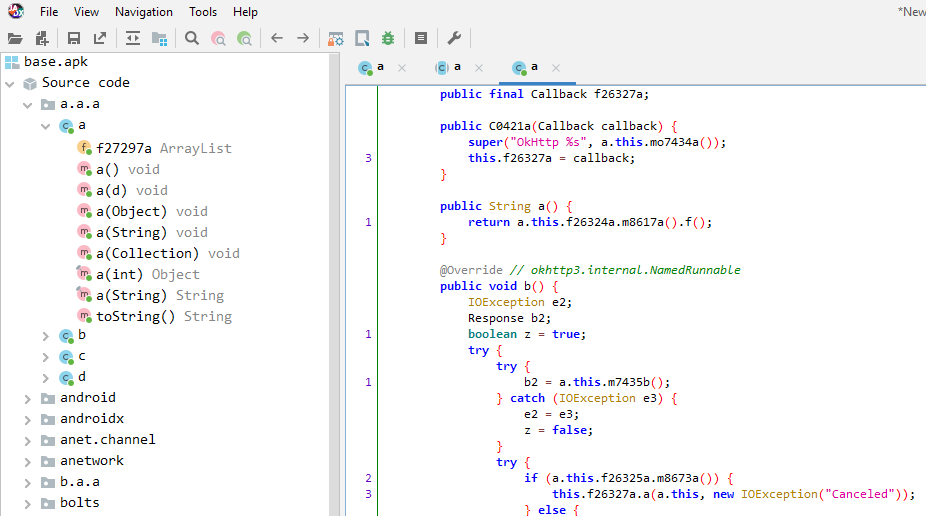Click the Open file toolbar icon
This screenshot has width=926, height=516.
pos(14,38)
